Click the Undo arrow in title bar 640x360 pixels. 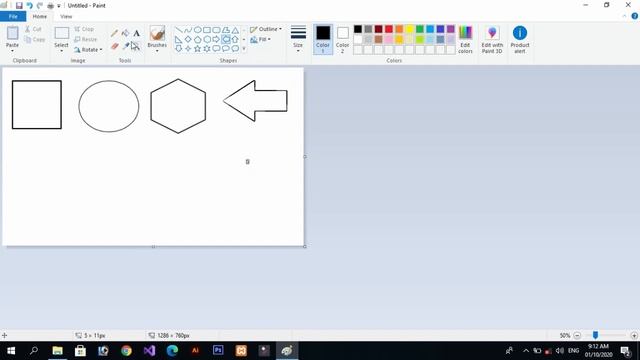[x=29, y=6]
